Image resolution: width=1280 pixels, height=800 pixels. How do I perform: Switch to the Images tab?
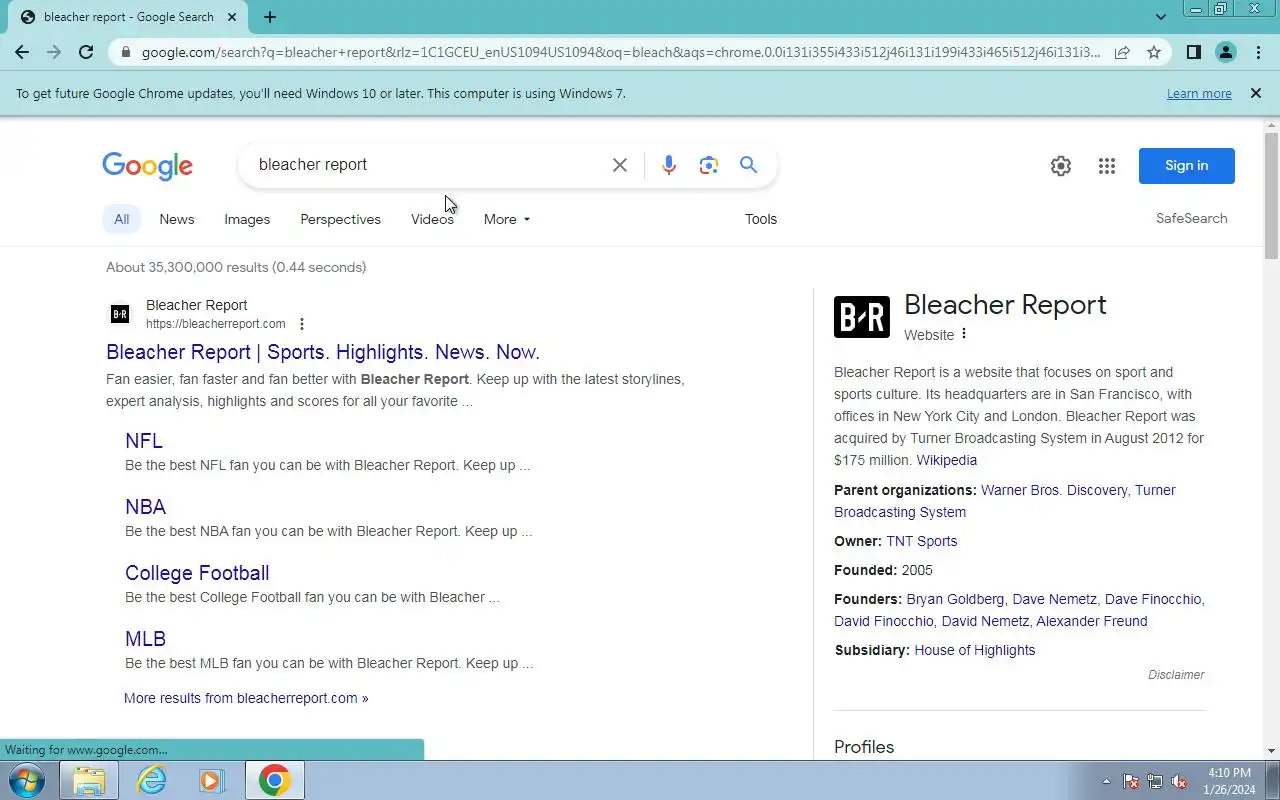[247, 219]
